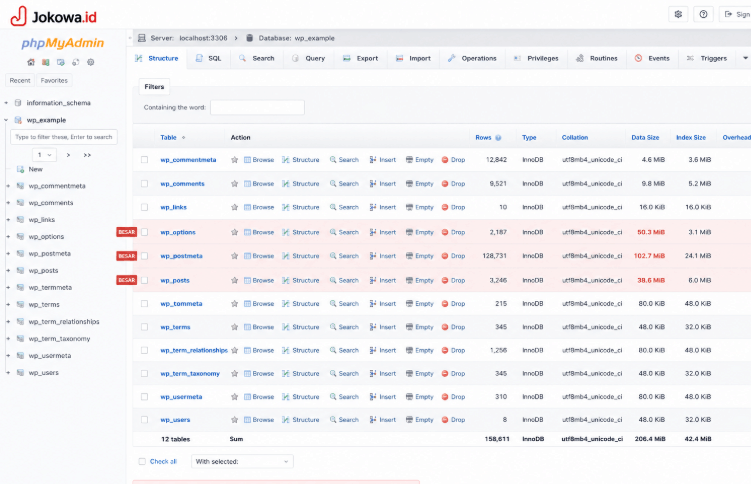Tick the wp_commentmeta row checkbox
The width and height of the screenshot is (751, 484).
tap(144, 160)
